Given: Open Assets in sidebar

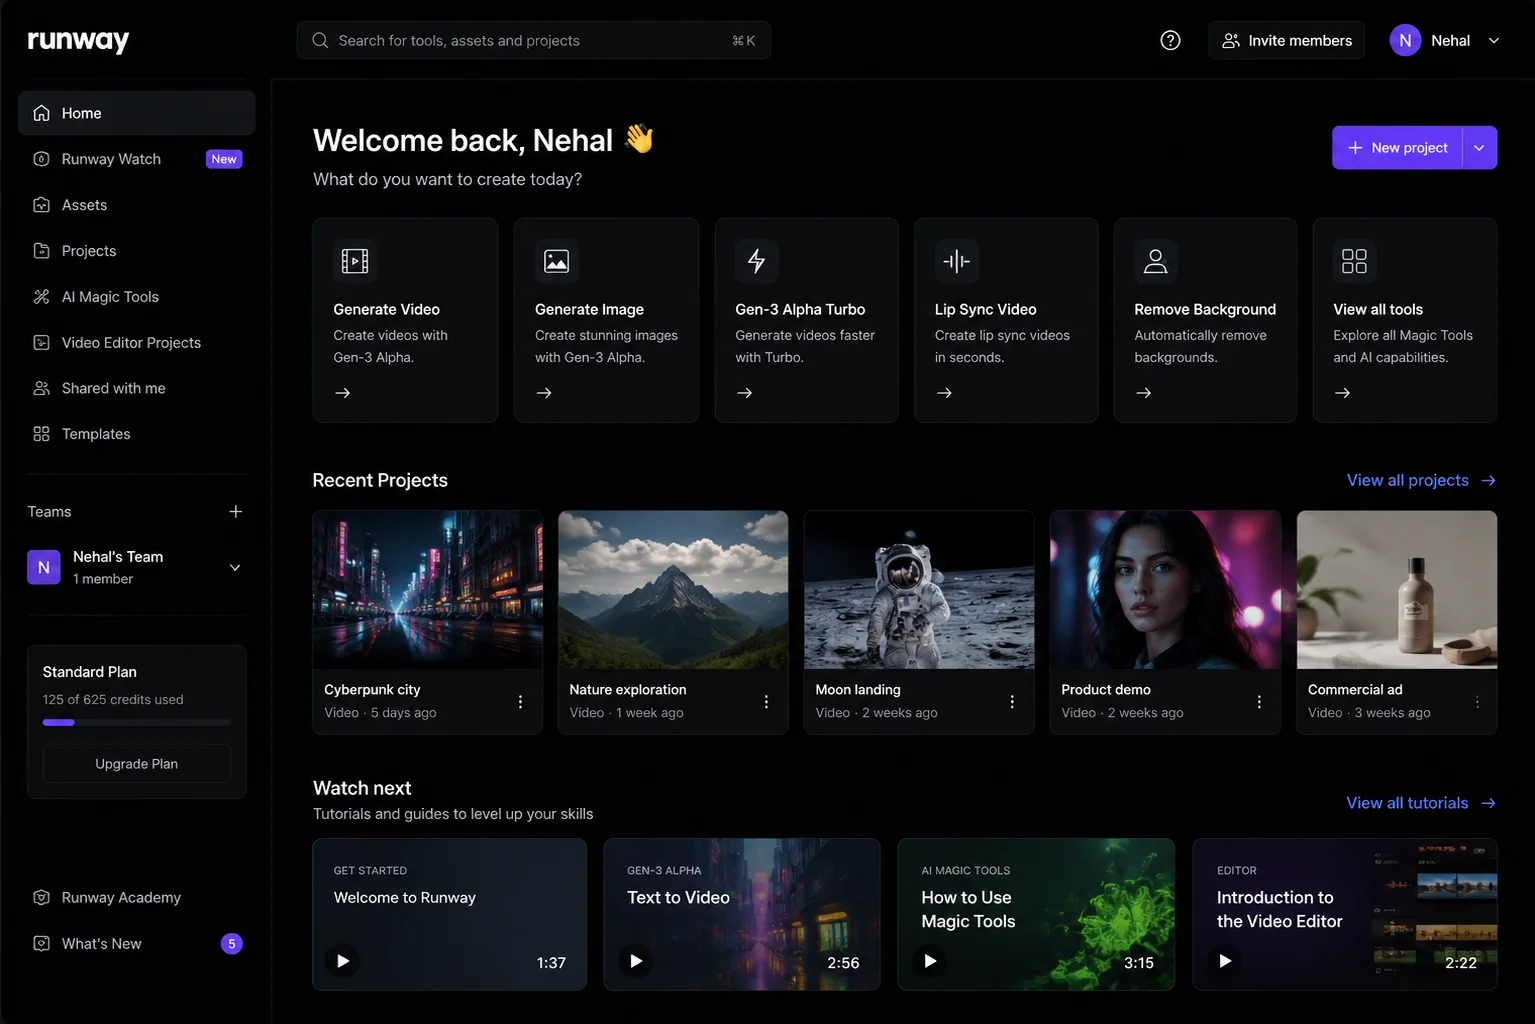Looking at the screenshot, I should pyautogui.click(x=137, y=205).
